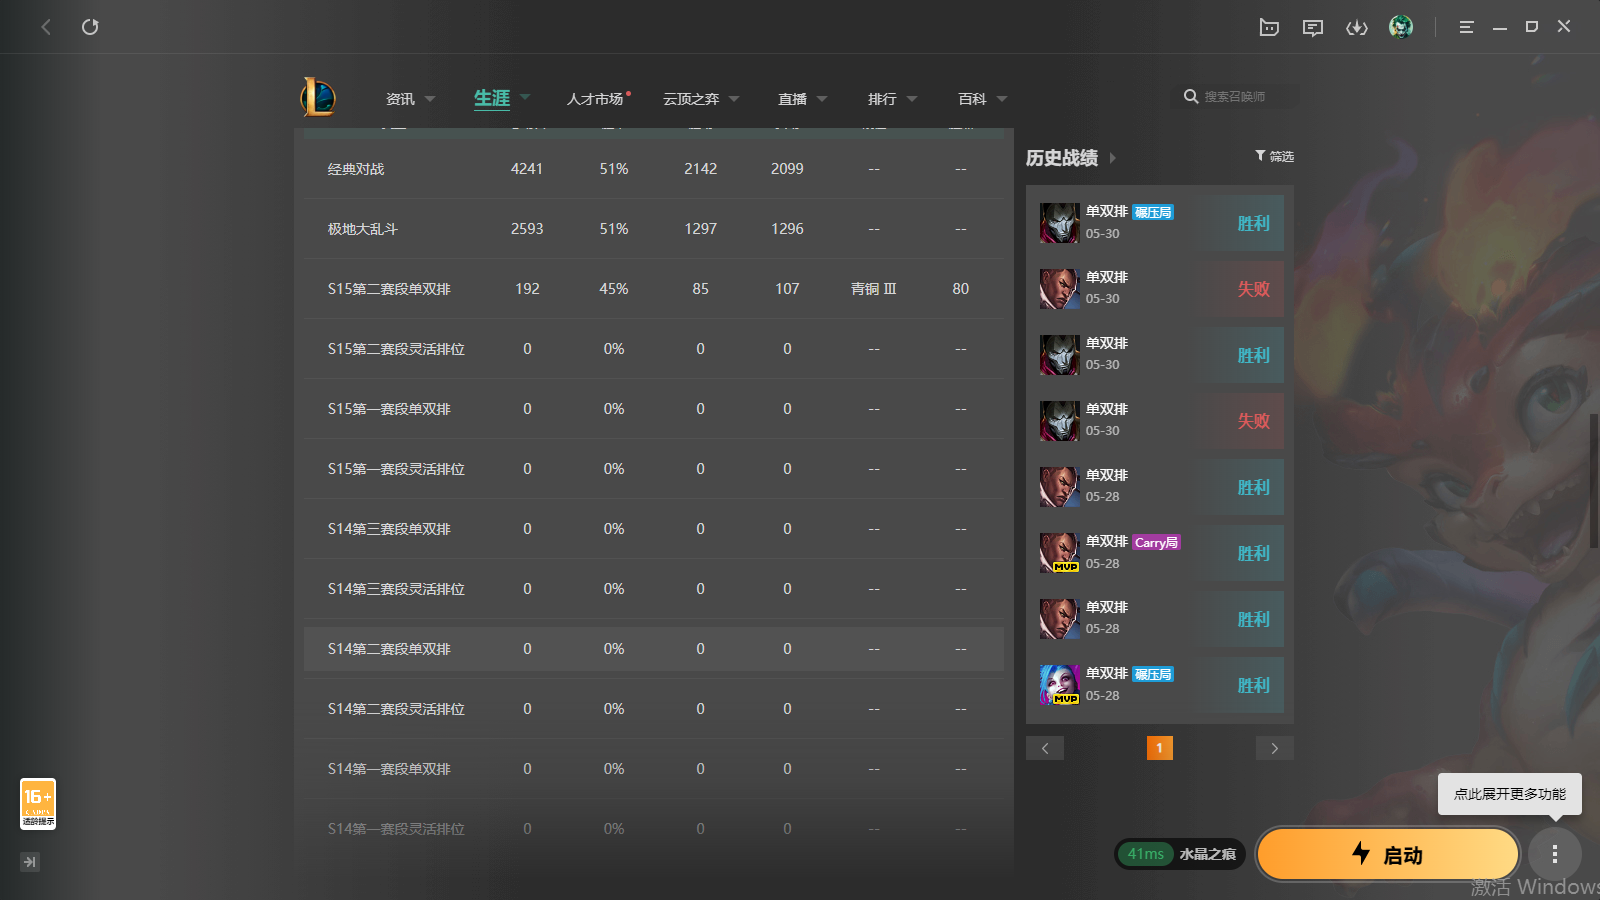Select the 经典对战 row
1600x900 pixels.
654,169
